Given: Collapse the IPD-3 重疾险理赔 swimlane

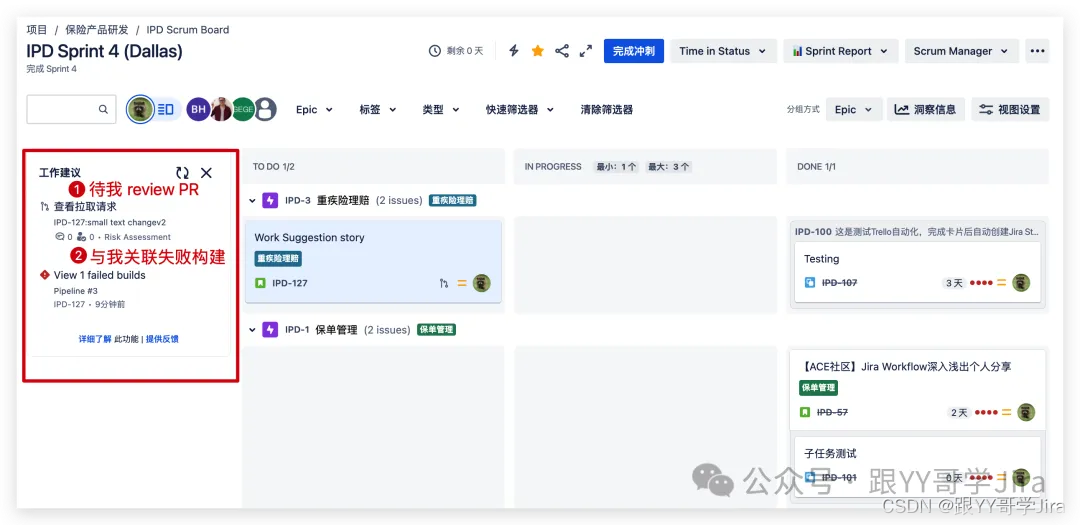Looking at the screenshot, I should pyautogui.click(x=252, y=200).
